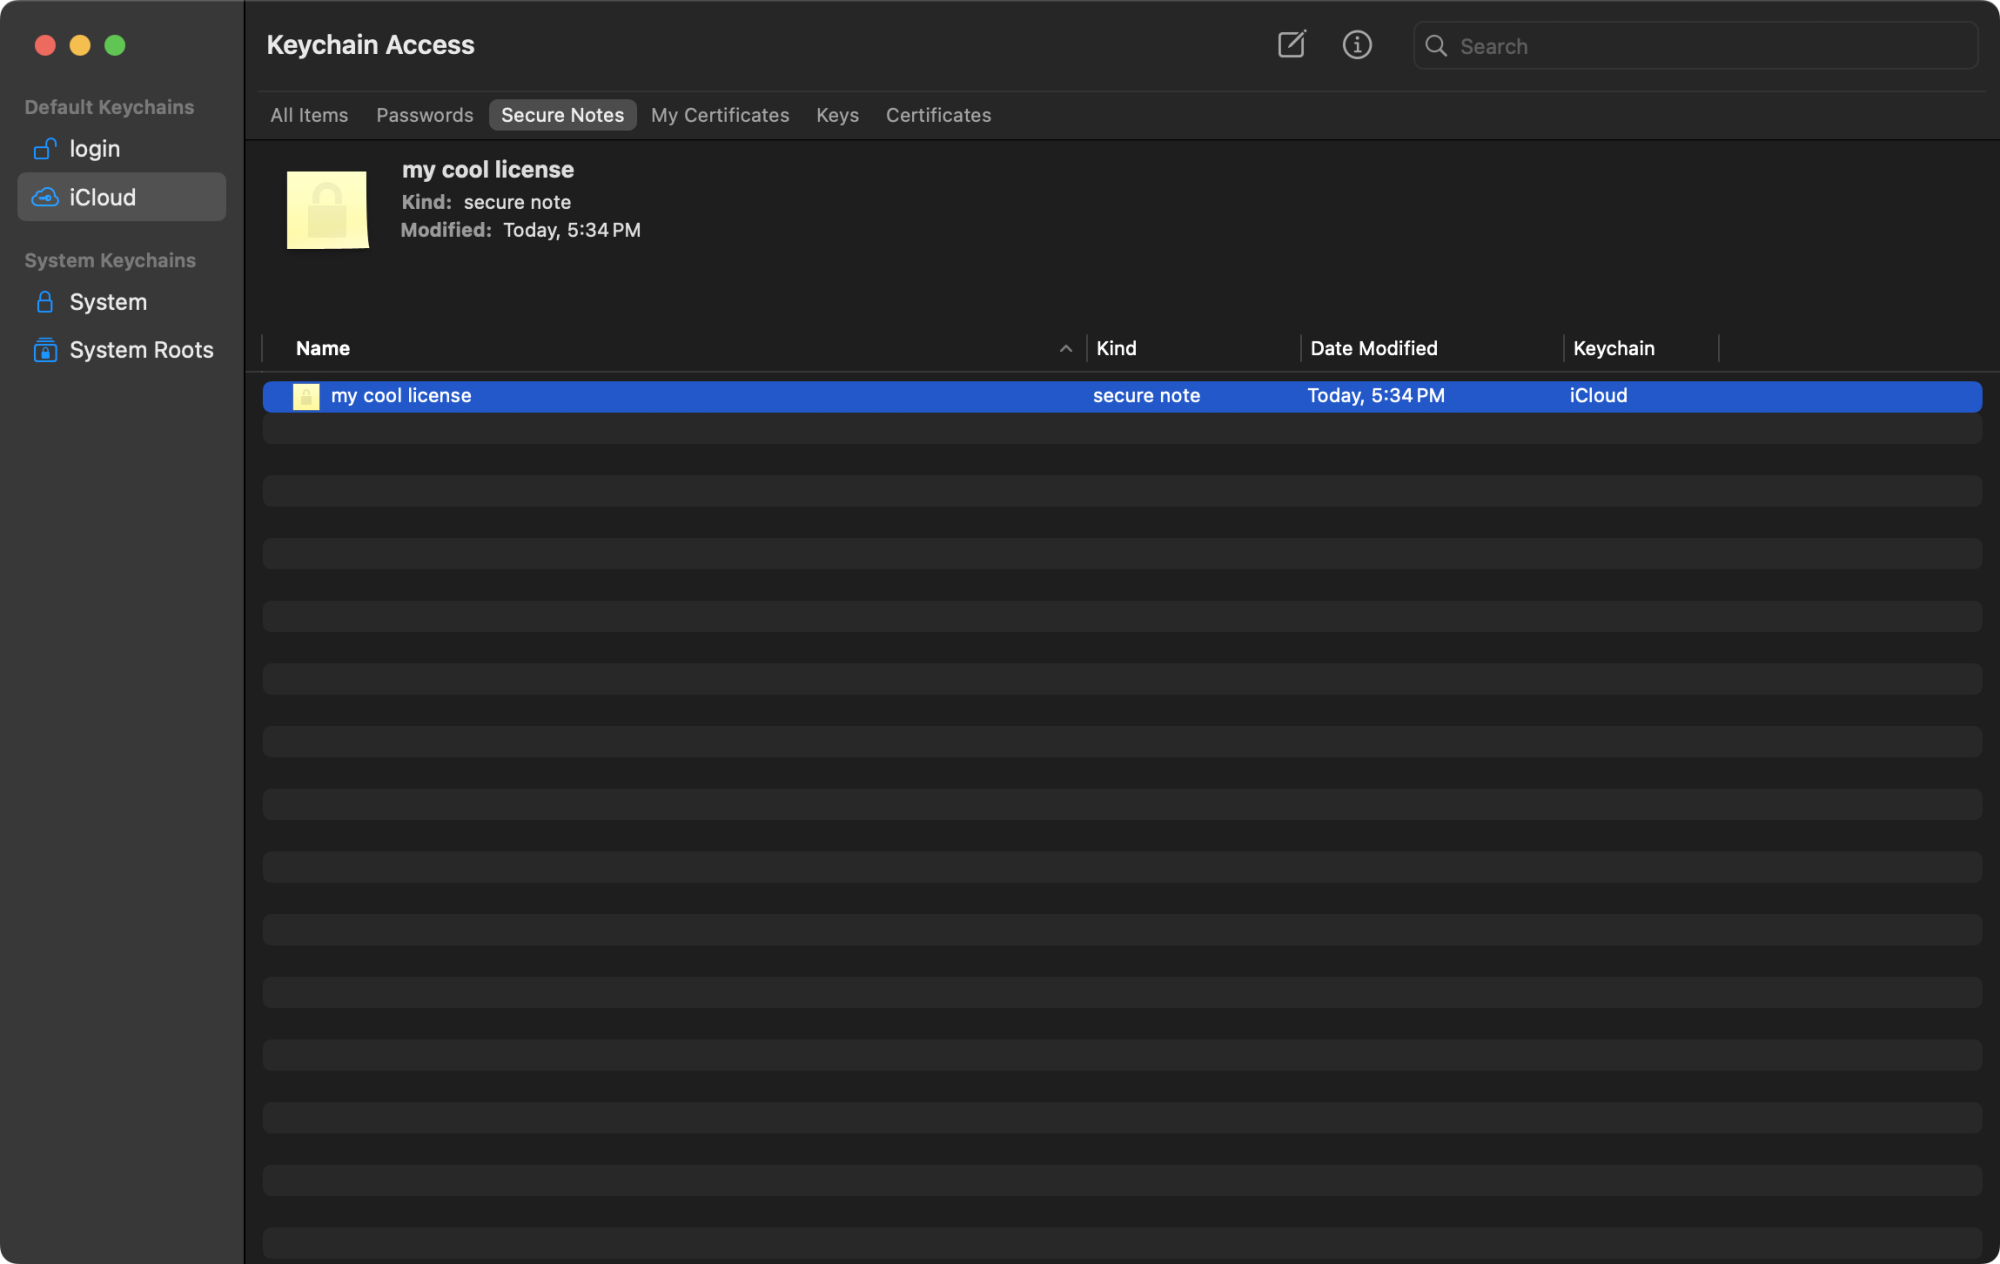Click the 'secure note' kind cell

[1146, 396]
